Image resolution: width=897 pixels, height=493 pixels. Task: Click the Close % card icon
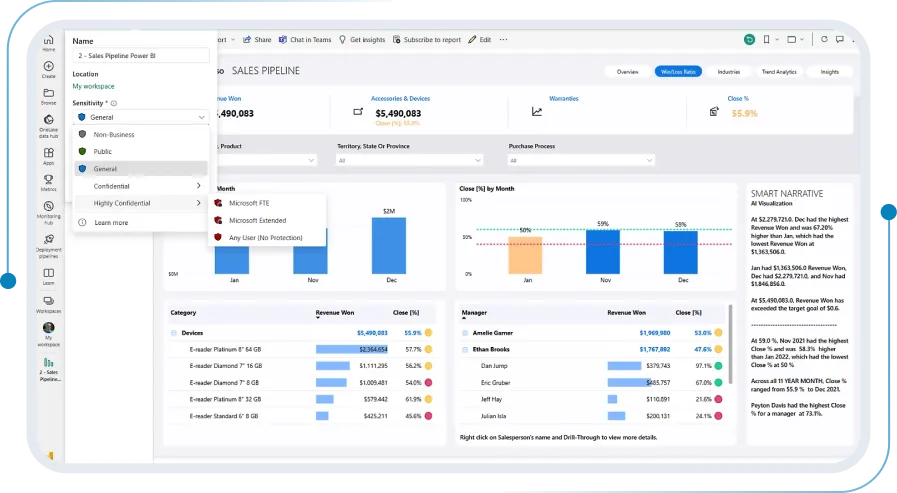714,112
